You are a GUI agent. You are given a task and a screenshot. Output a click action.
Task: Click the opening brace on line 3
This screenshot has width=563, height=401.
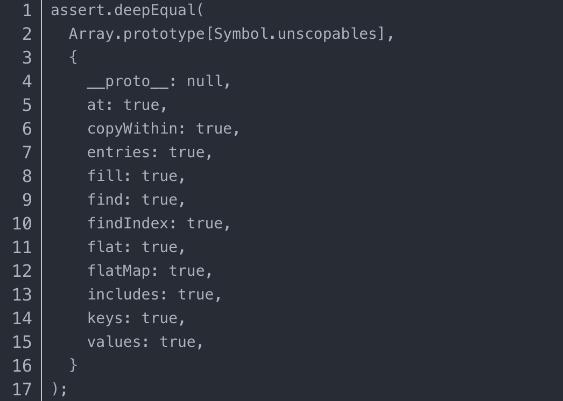click(x=73, y=57)
